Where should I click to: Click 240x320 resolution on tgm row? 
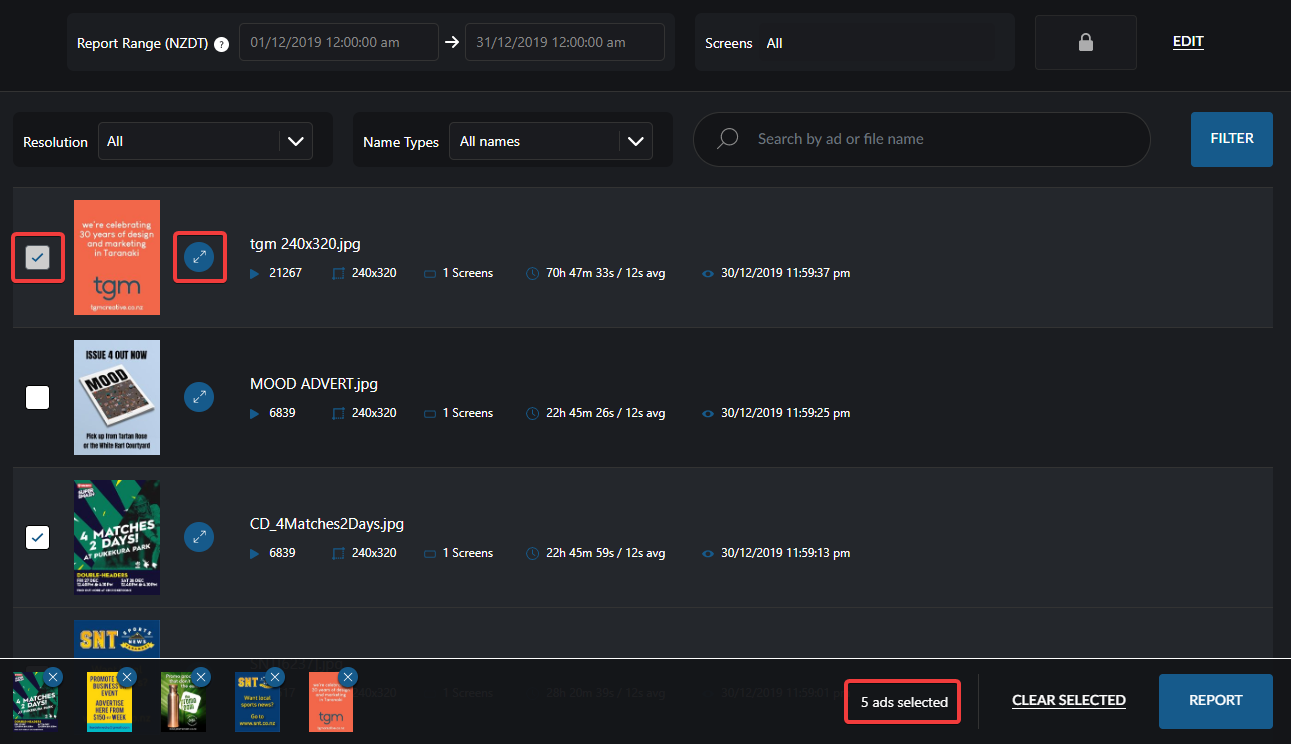tap(374, 273)
